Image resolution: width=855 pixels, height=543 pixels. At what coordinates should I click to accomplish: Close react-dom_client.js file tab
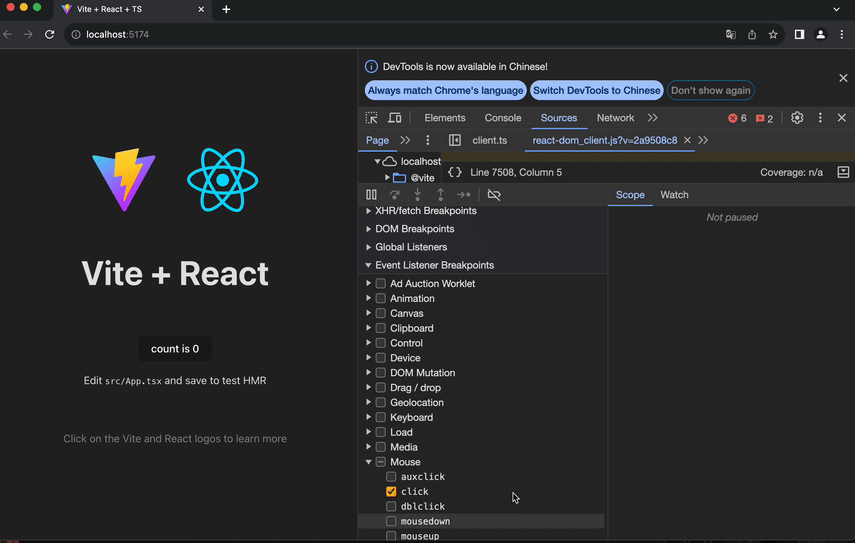pos(688,140)
